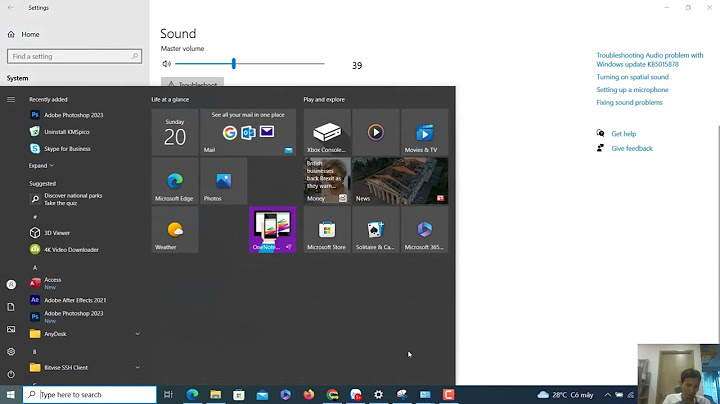This screenshot has height=404, width=720.
Task: Open Troubleshooting Audio problem with Windows update link
Action: [650, 60]
